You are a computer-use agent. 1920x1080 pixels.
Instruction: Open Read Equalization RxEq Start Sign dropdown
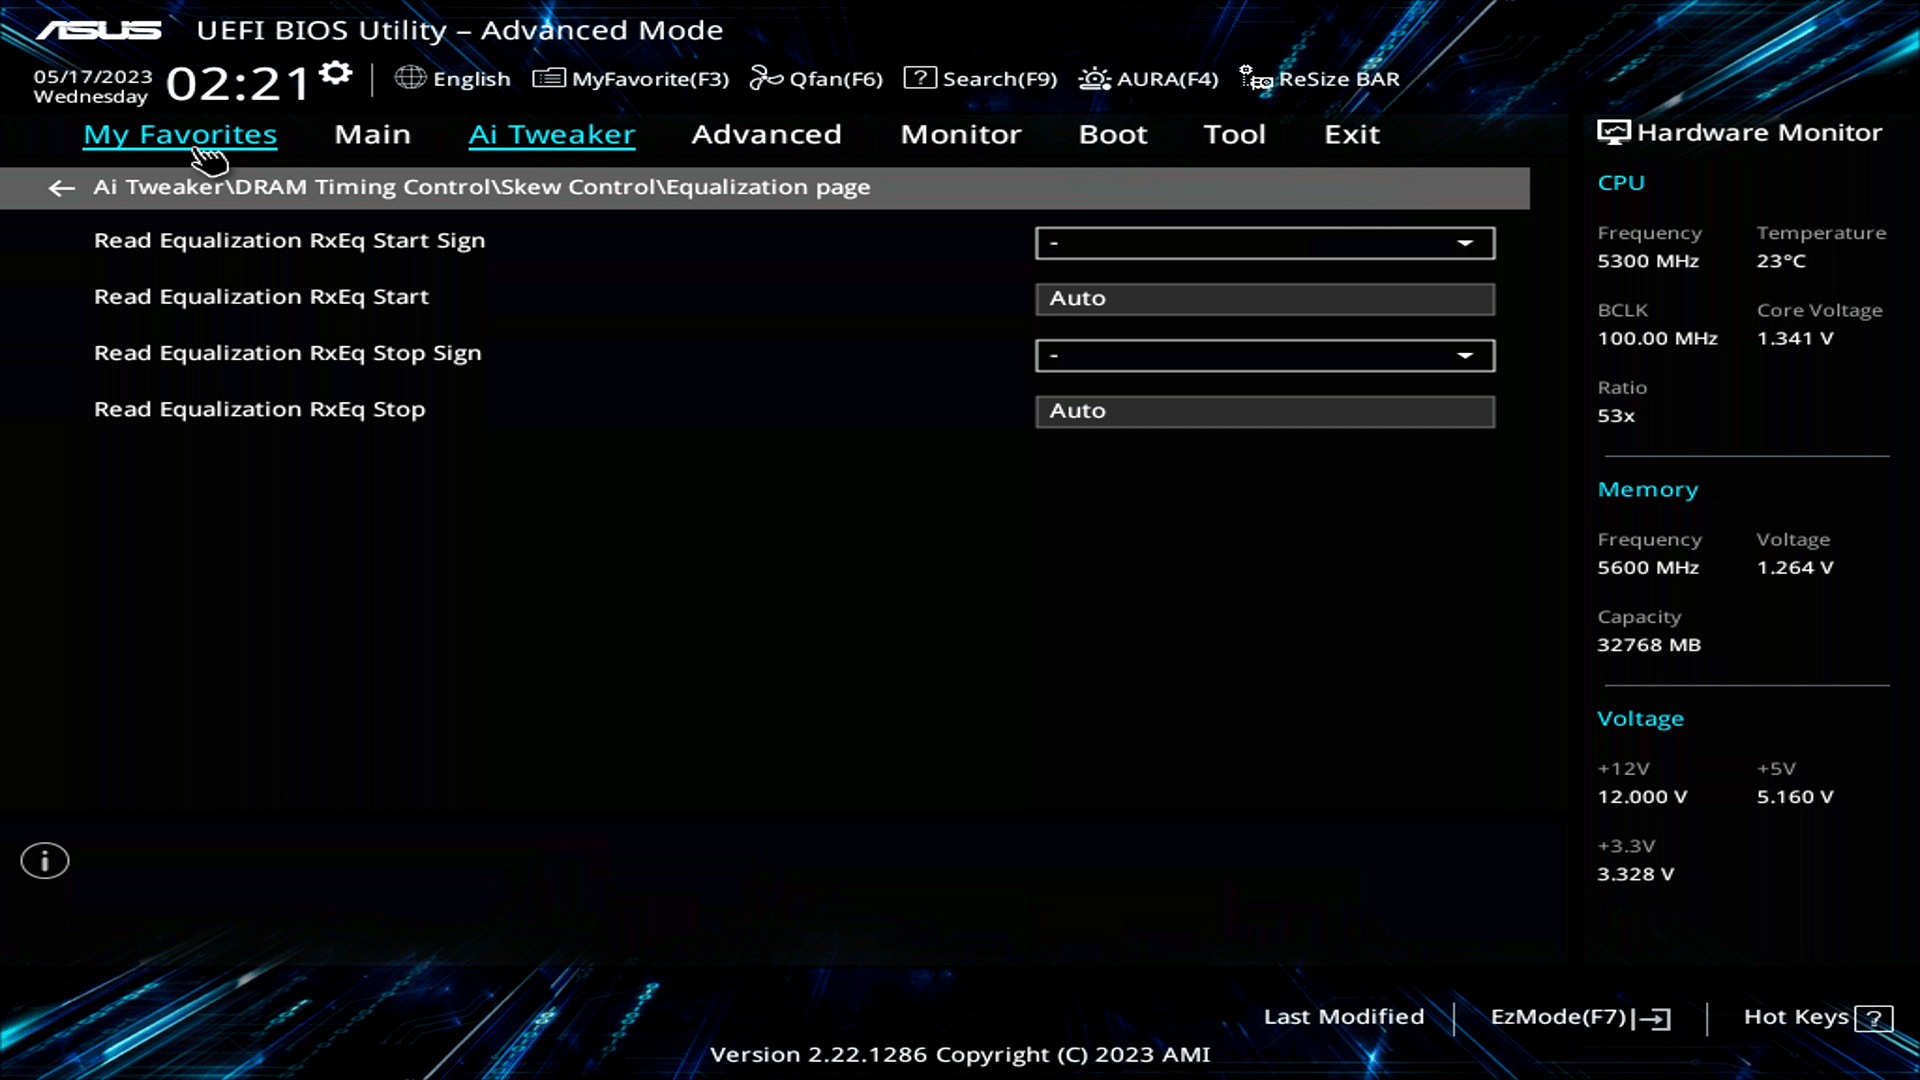click(1264, 243)
